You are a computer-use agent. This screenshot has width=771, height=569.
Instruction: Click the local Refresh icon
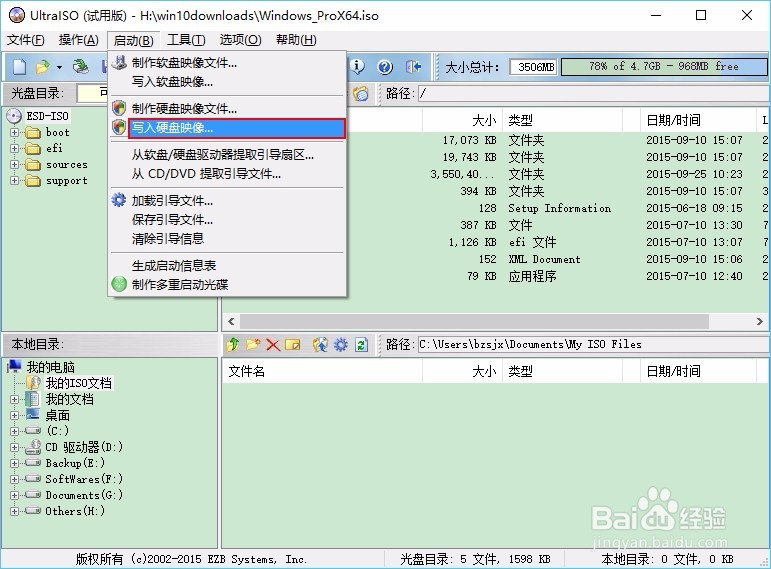[x=361, y=345]
